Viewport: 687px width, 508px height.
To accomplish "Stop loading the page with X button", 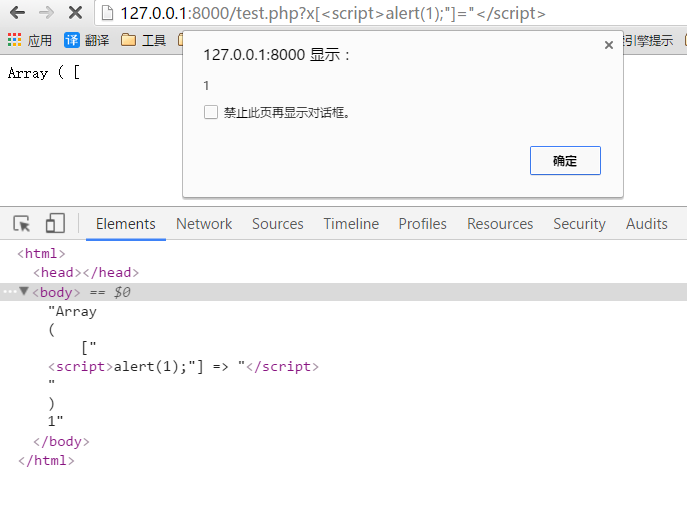I will 75,13.
